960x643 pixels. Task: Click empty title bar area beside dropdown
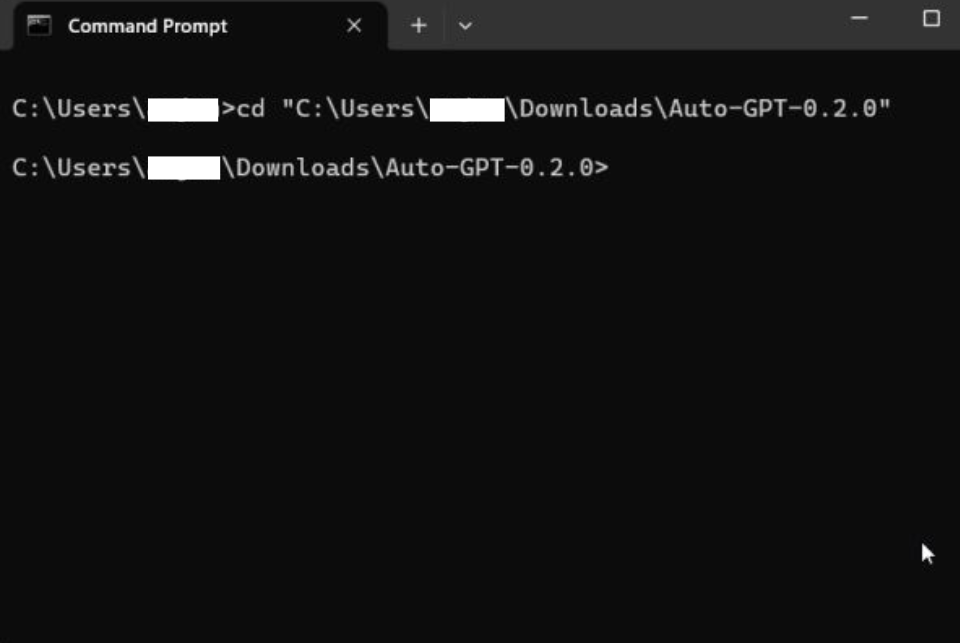pos(650,25)
